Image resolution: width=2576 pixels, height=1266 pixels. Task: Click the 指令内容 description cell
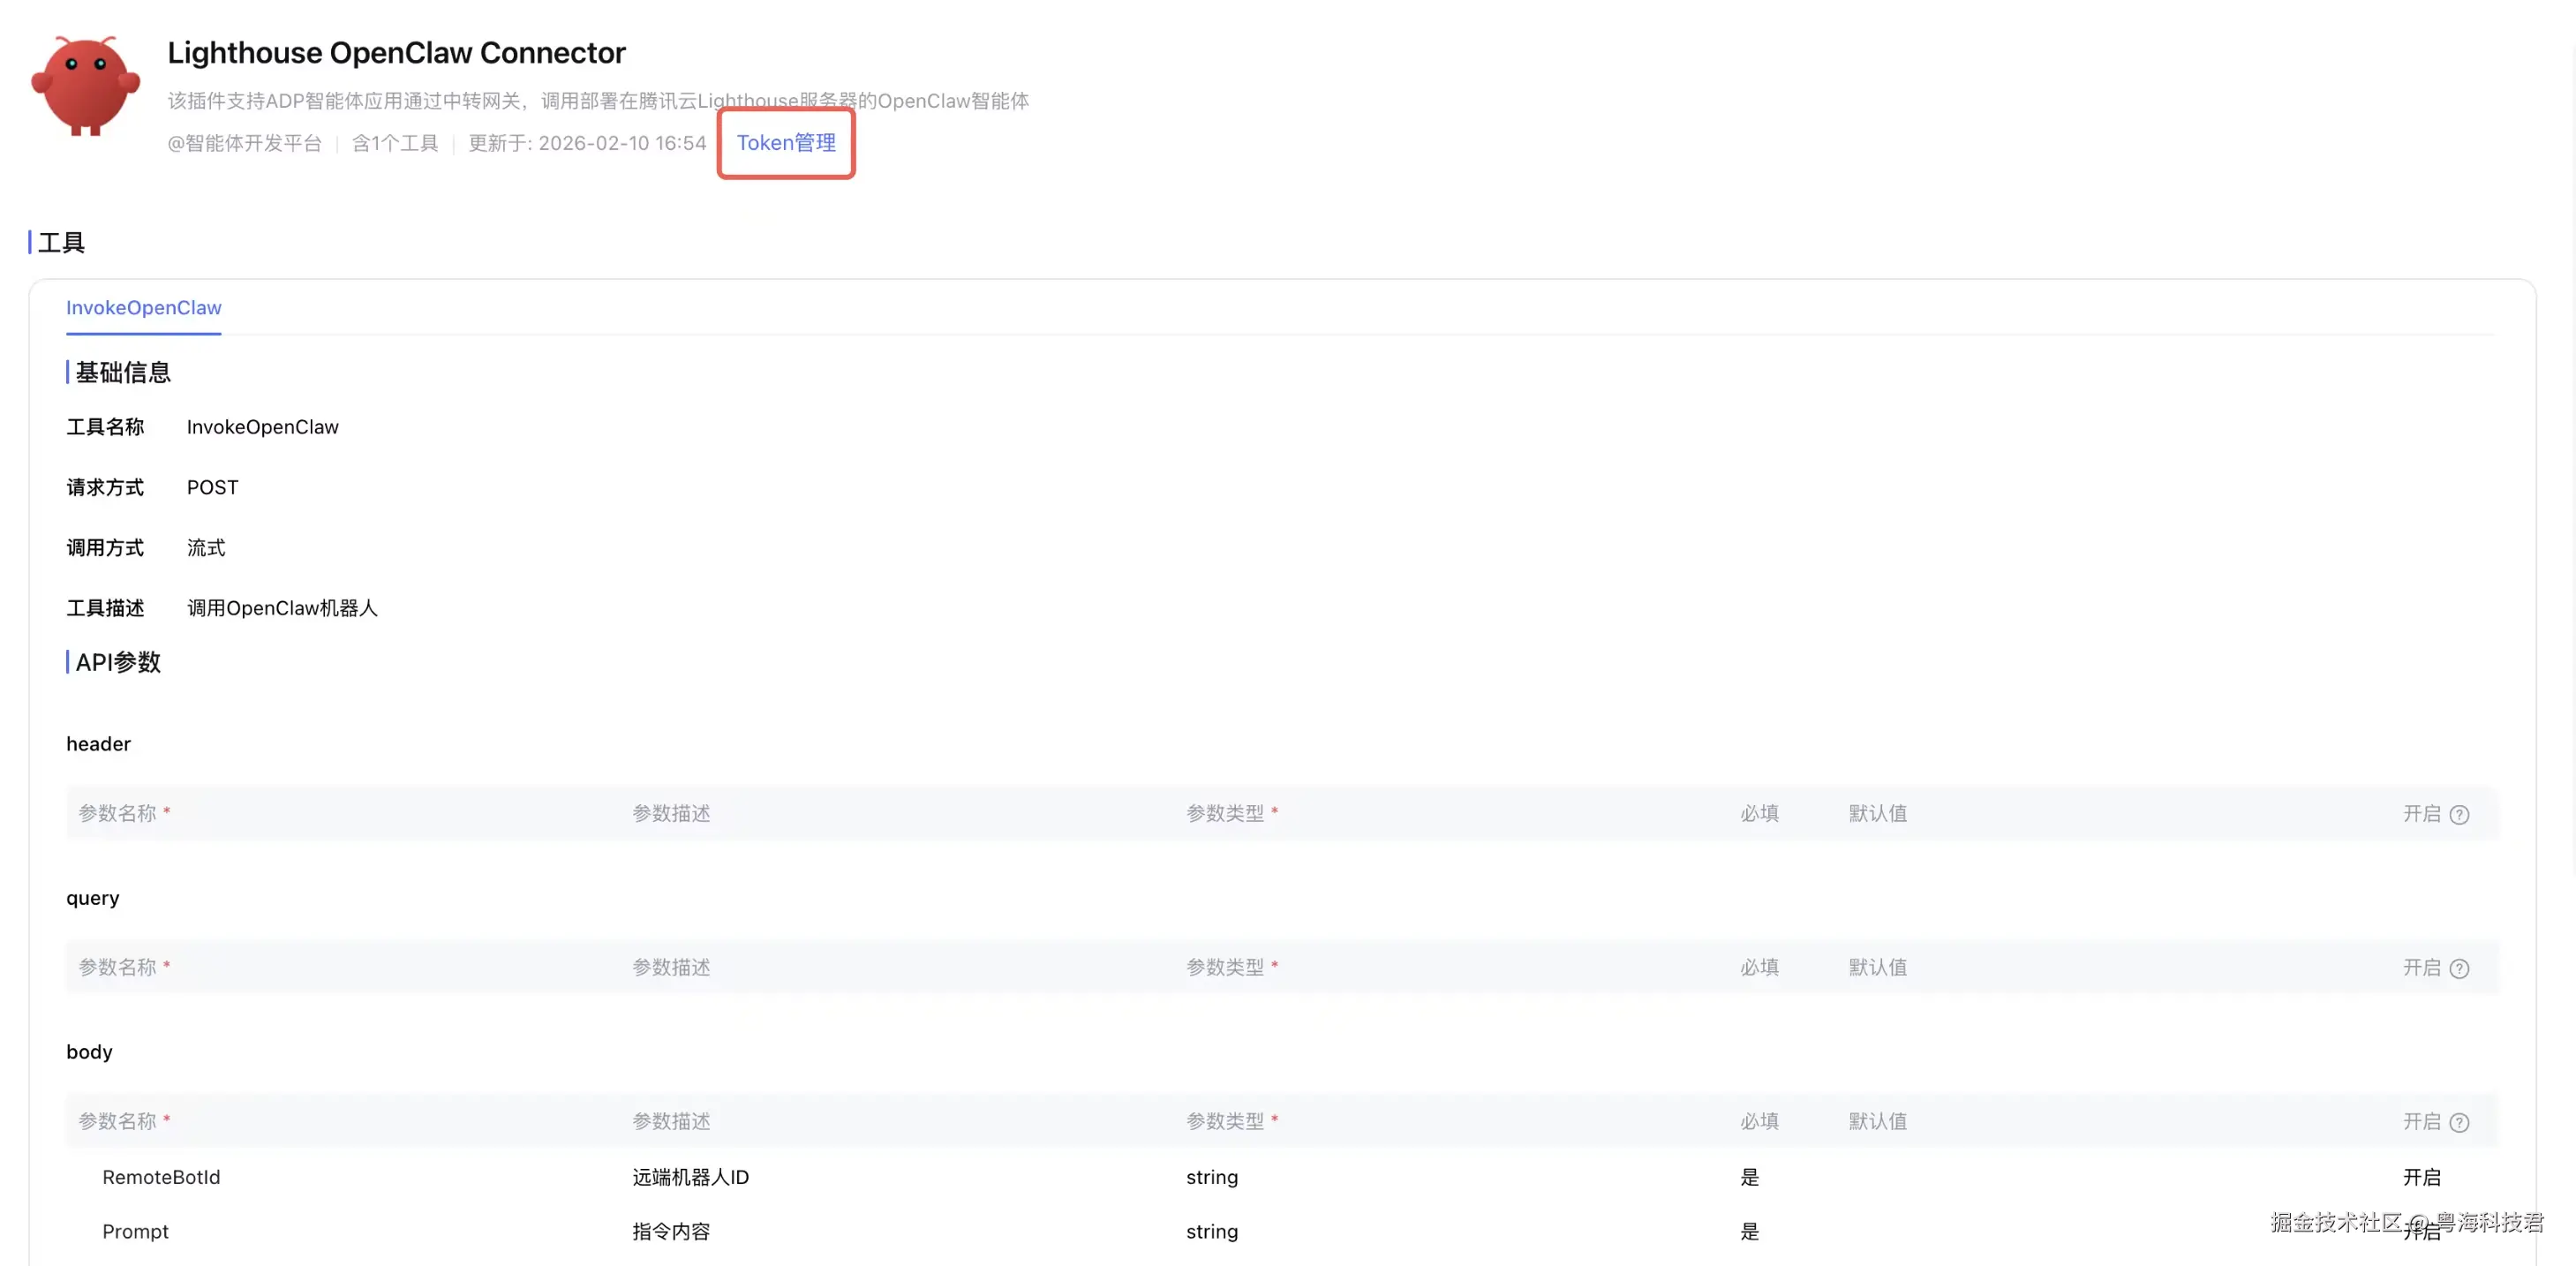[671, 1231]
